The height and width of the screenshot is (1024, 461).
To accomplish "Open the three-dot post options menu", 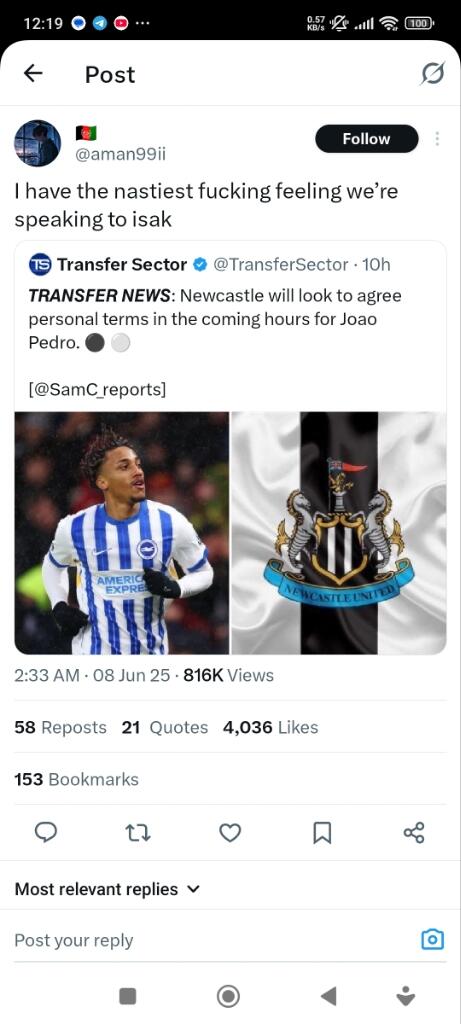I will pyautogui.click(x=437, y=138).
